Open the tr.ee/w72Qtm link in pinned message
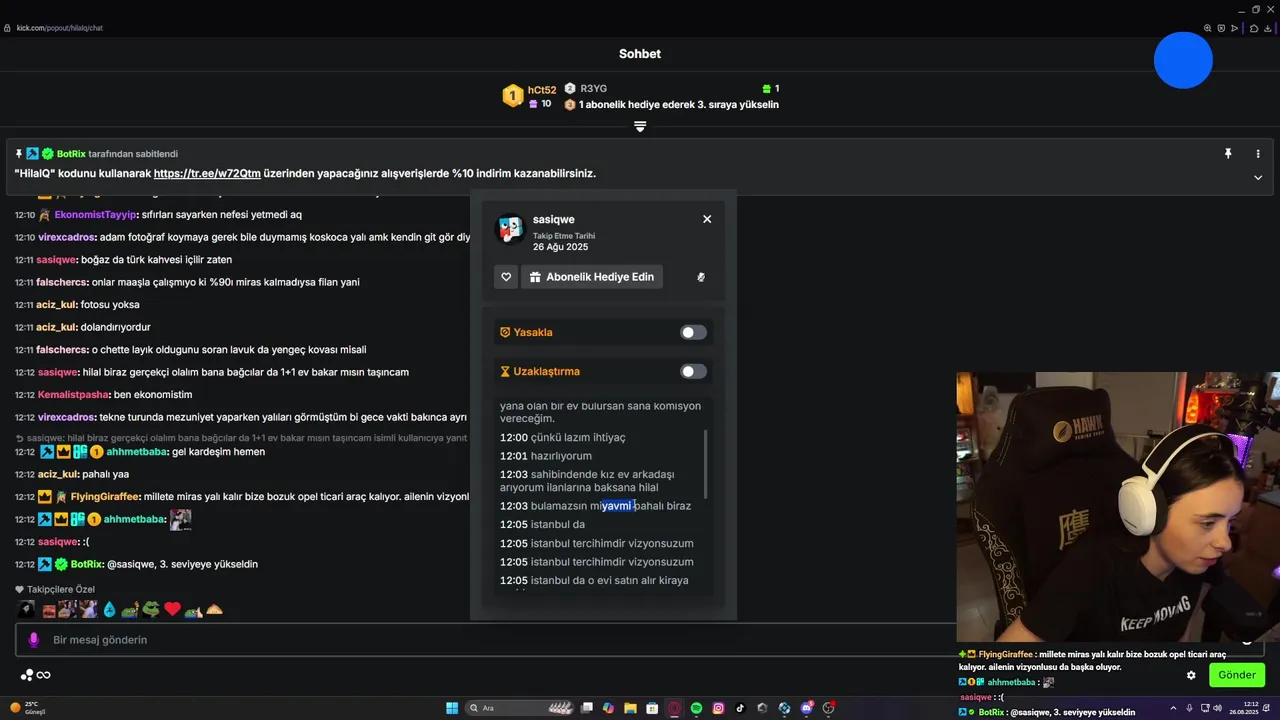 pyautogui.click(x=207, y=173)
